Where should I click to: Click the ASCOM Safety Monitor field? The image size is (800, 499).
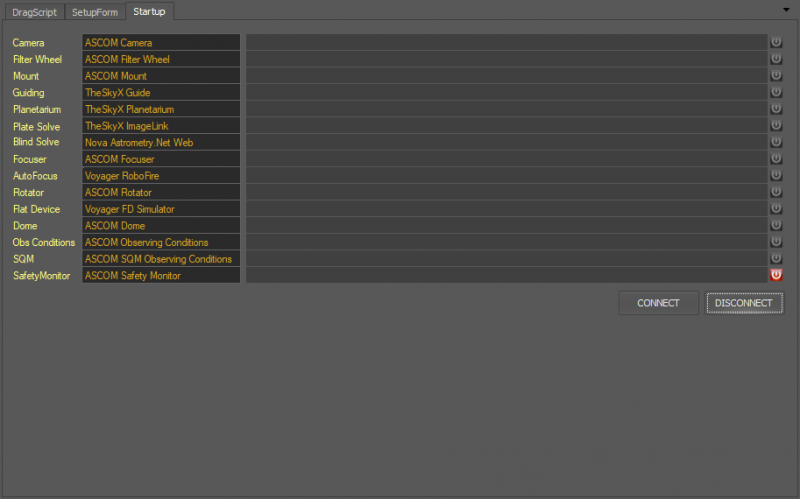pos(161,276)
